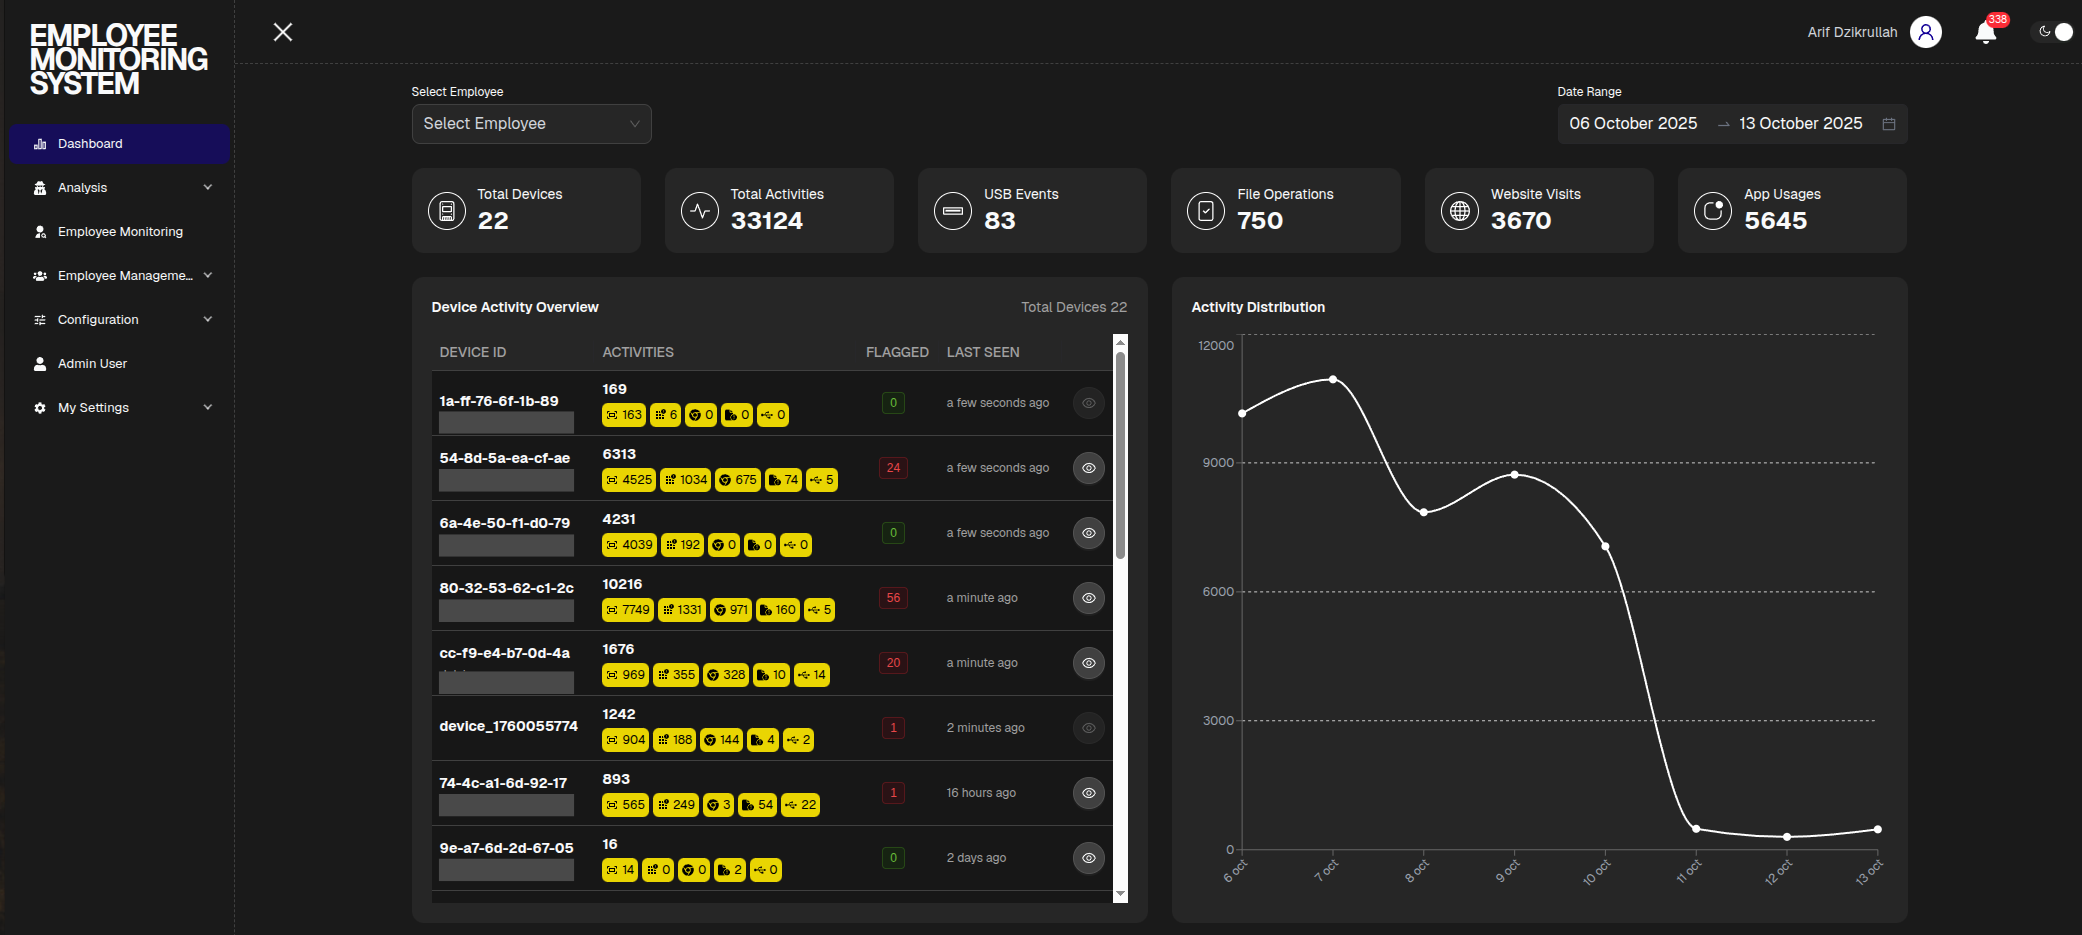Viewport: 2082px width, 935px height.
Task: Click the Admin User sidebar entry
Action: pos(91,363)
